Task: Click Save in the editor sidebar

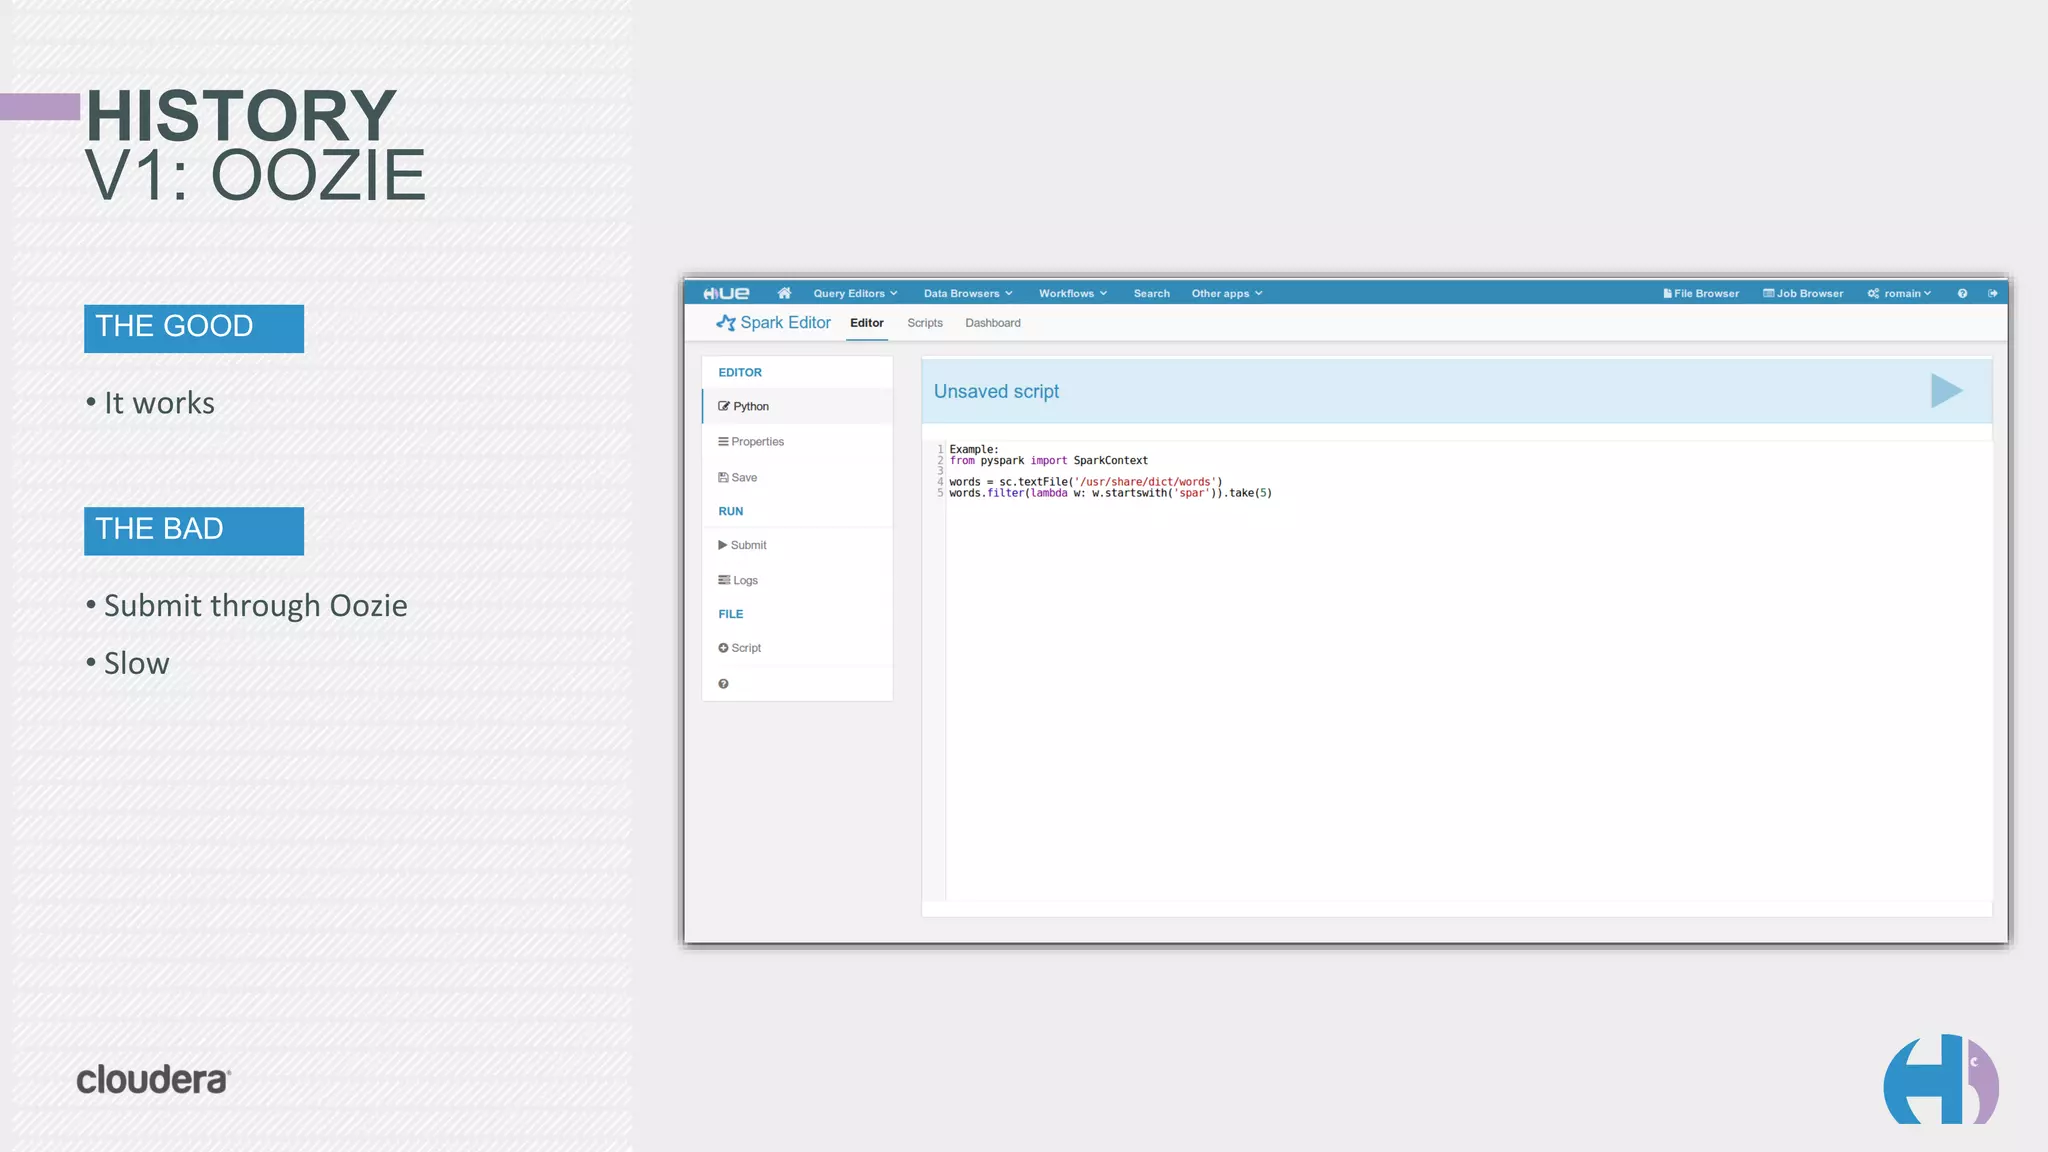Action: 738,478
